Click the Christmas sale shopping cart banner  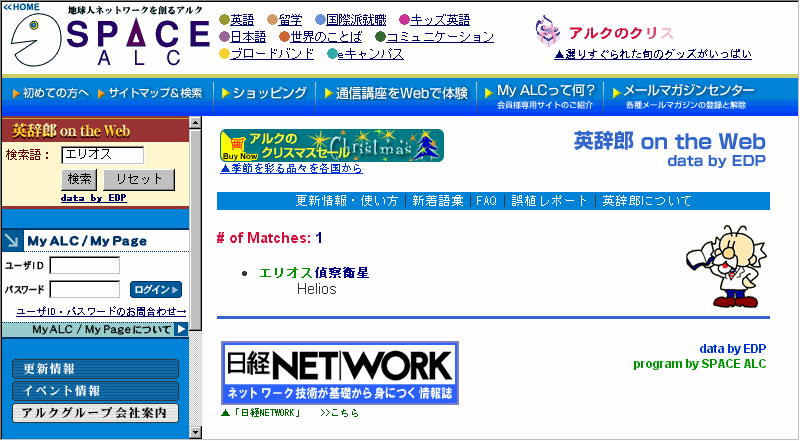(x=331, y=145)
